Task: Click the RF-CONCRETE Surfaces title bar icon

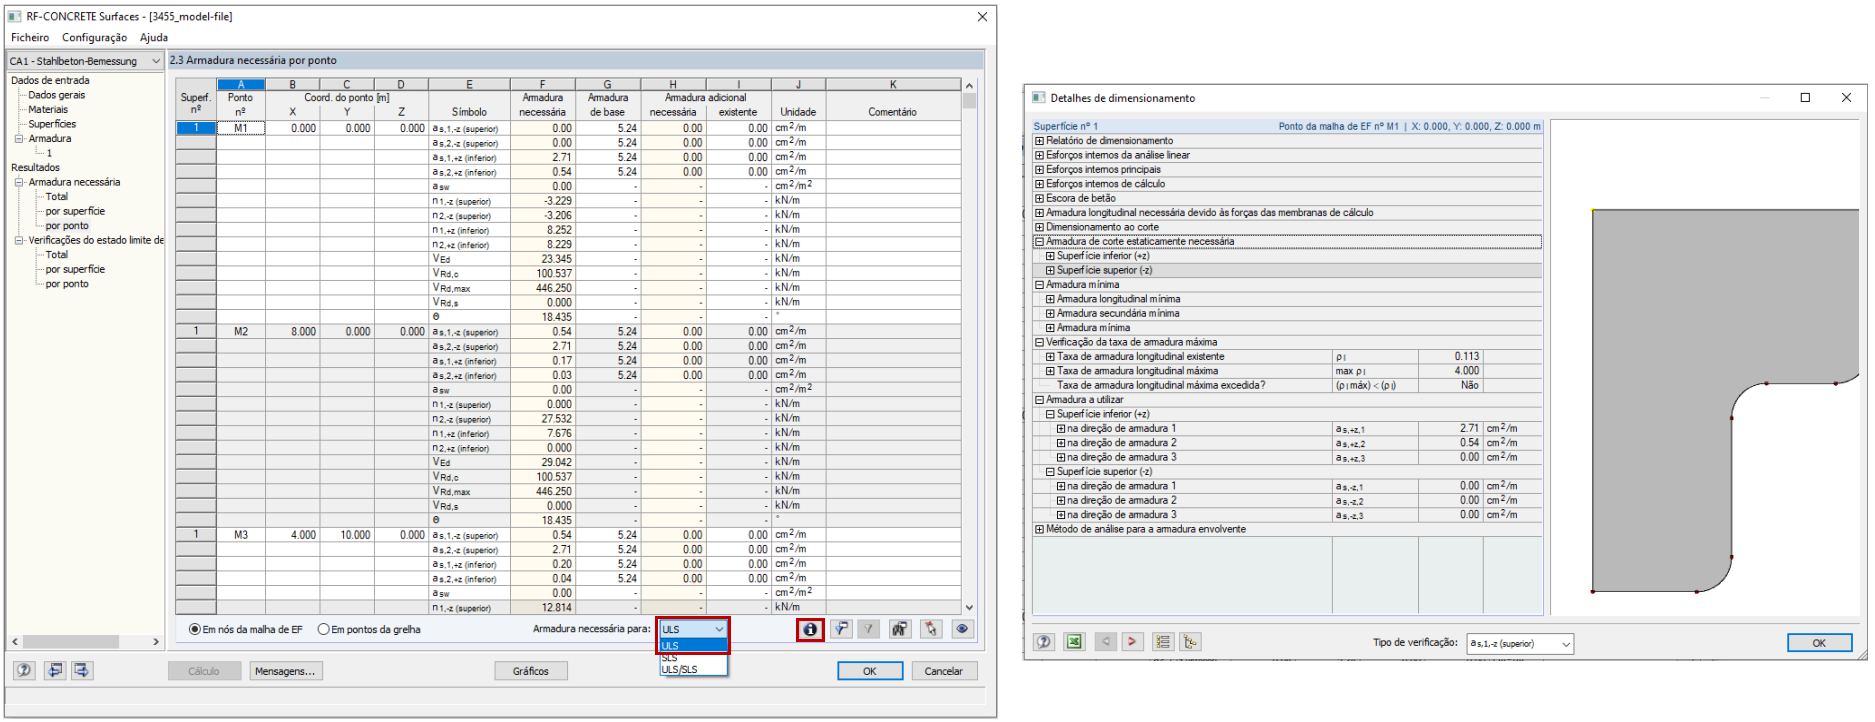Action: [x=14, y=16]
